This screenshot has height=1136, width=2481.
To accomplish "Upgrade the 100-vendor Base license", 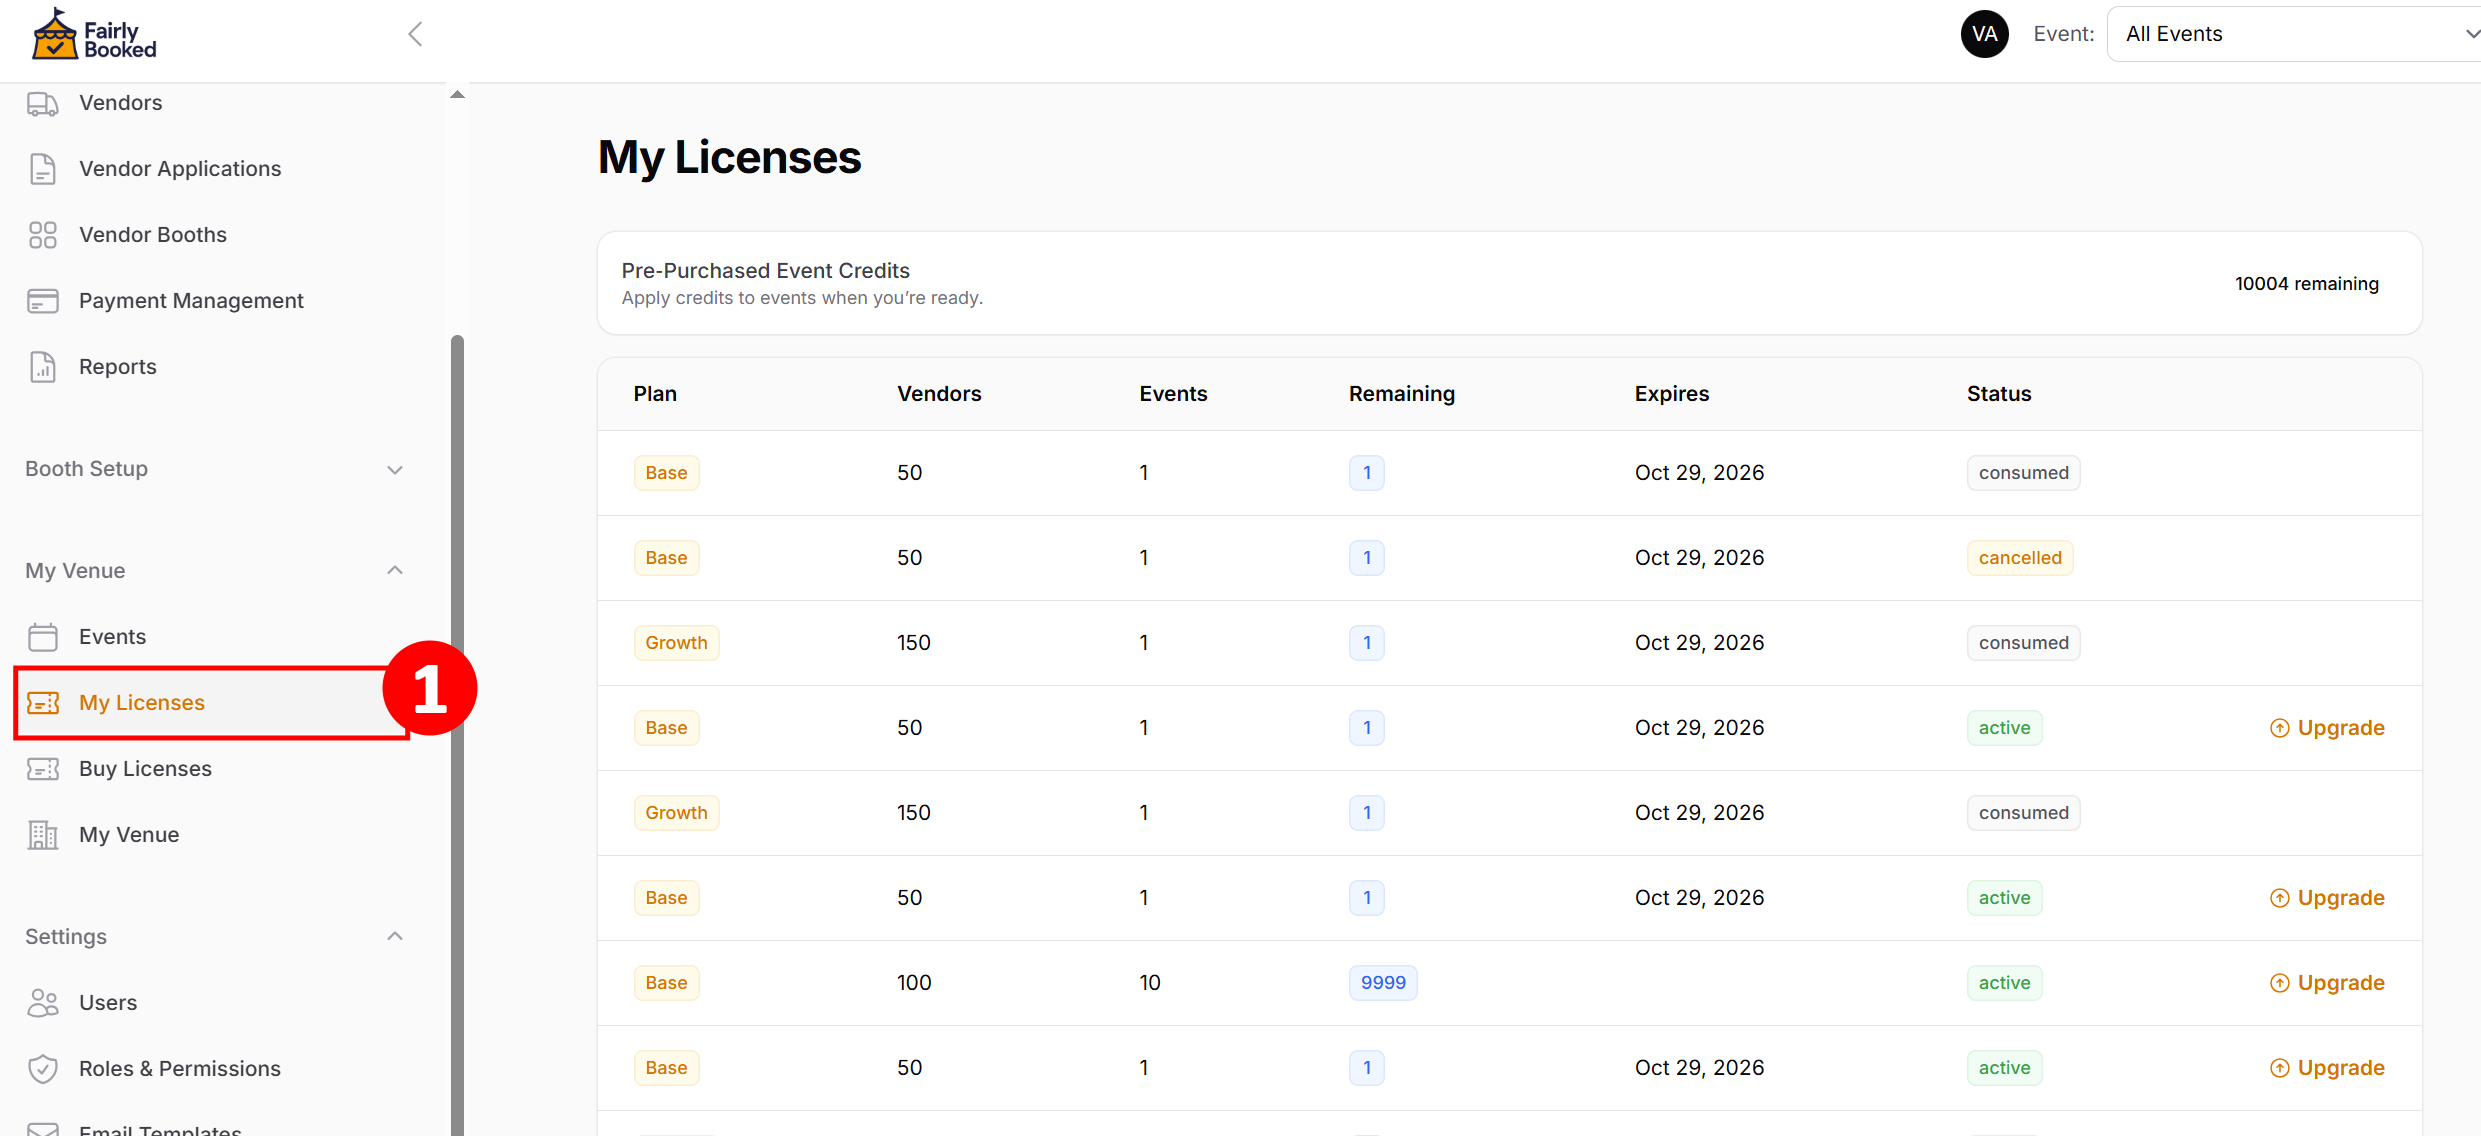I will click(x=2327, y=983).
